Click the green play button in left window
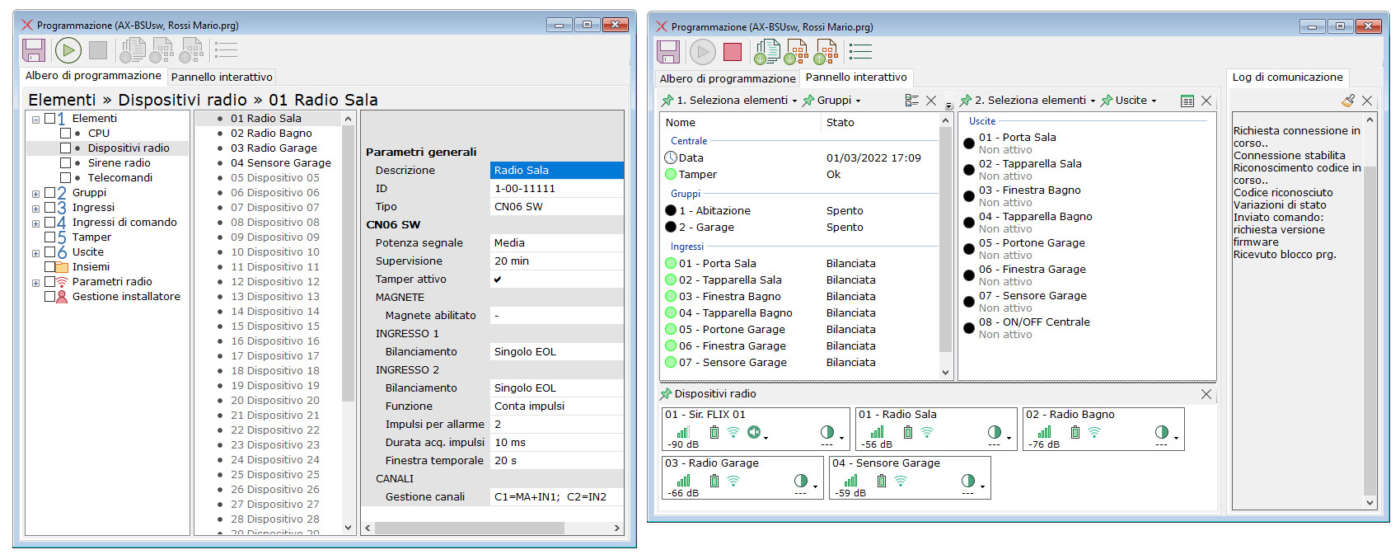 [68, 50]
